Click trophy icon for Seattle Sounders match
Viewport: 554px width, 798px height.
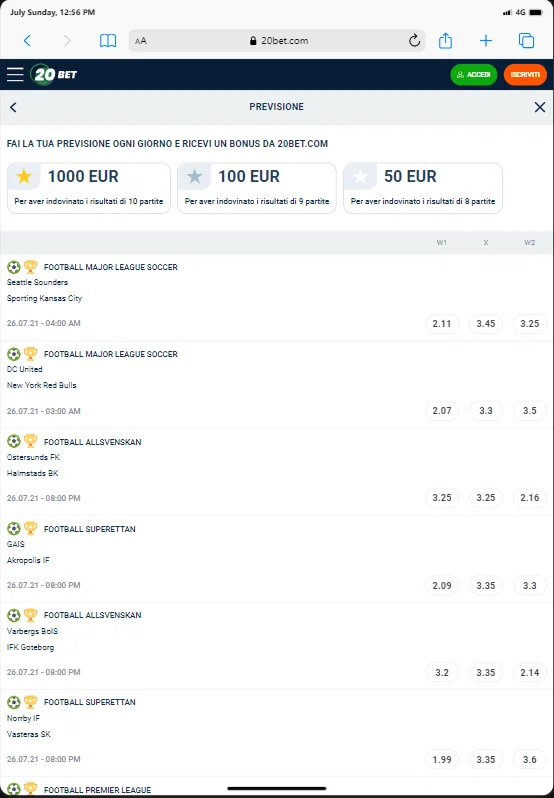pyautogui.click(x=31, y=267)
